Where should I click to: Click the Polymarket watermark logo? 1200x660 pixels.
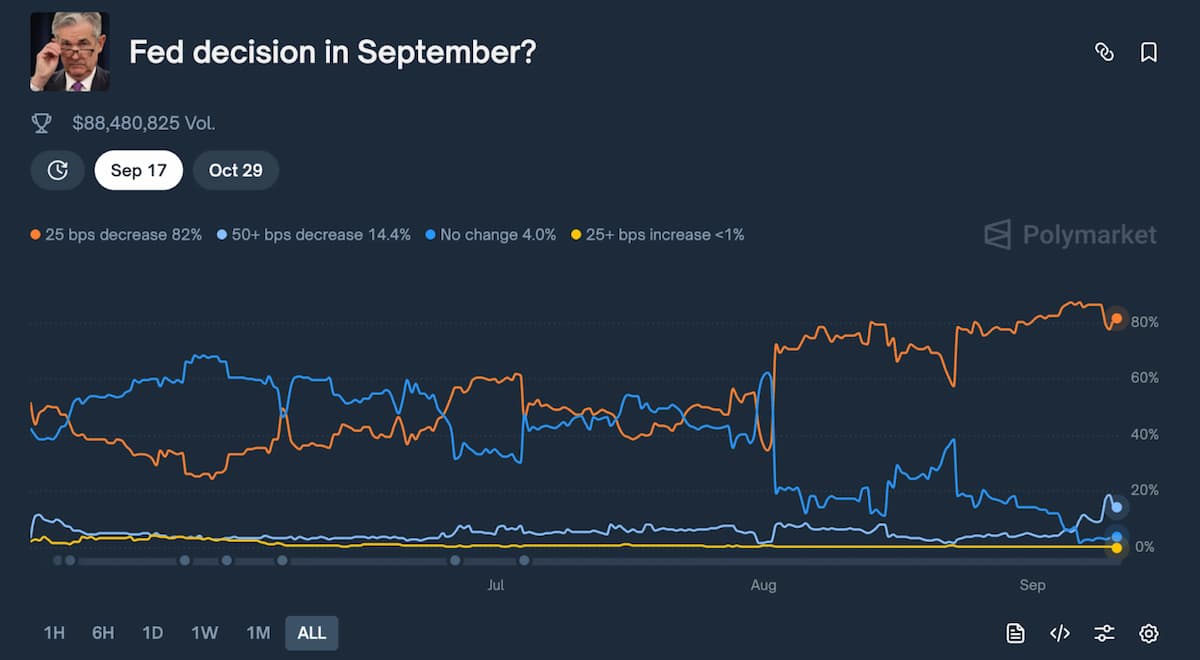coord(1069,235)
